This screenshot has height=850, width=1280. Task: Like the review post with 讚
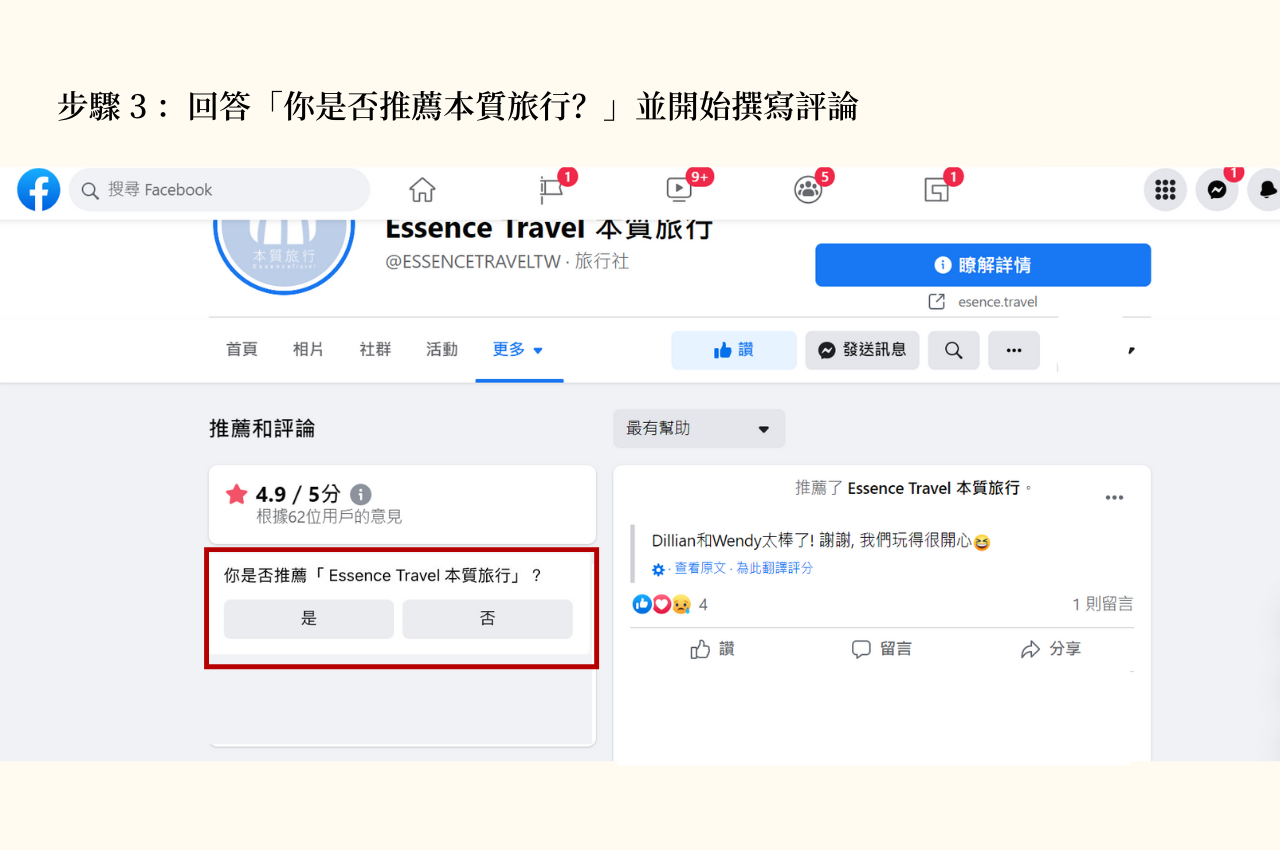[713, 649]
